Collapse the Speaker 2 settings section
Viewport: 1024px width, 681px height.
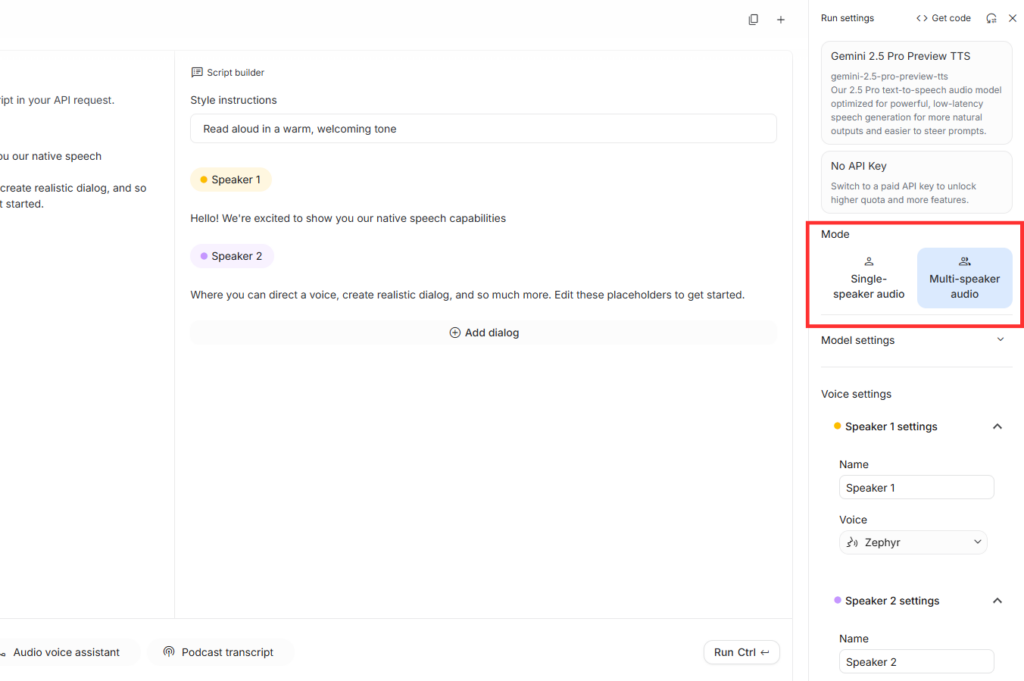coord(997,601)
